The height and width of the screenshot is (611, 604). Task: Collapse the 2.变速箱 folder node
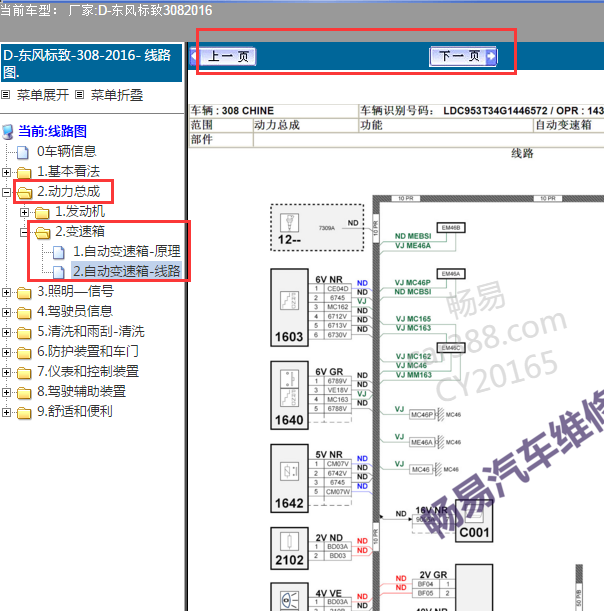[x=24, y=232]
